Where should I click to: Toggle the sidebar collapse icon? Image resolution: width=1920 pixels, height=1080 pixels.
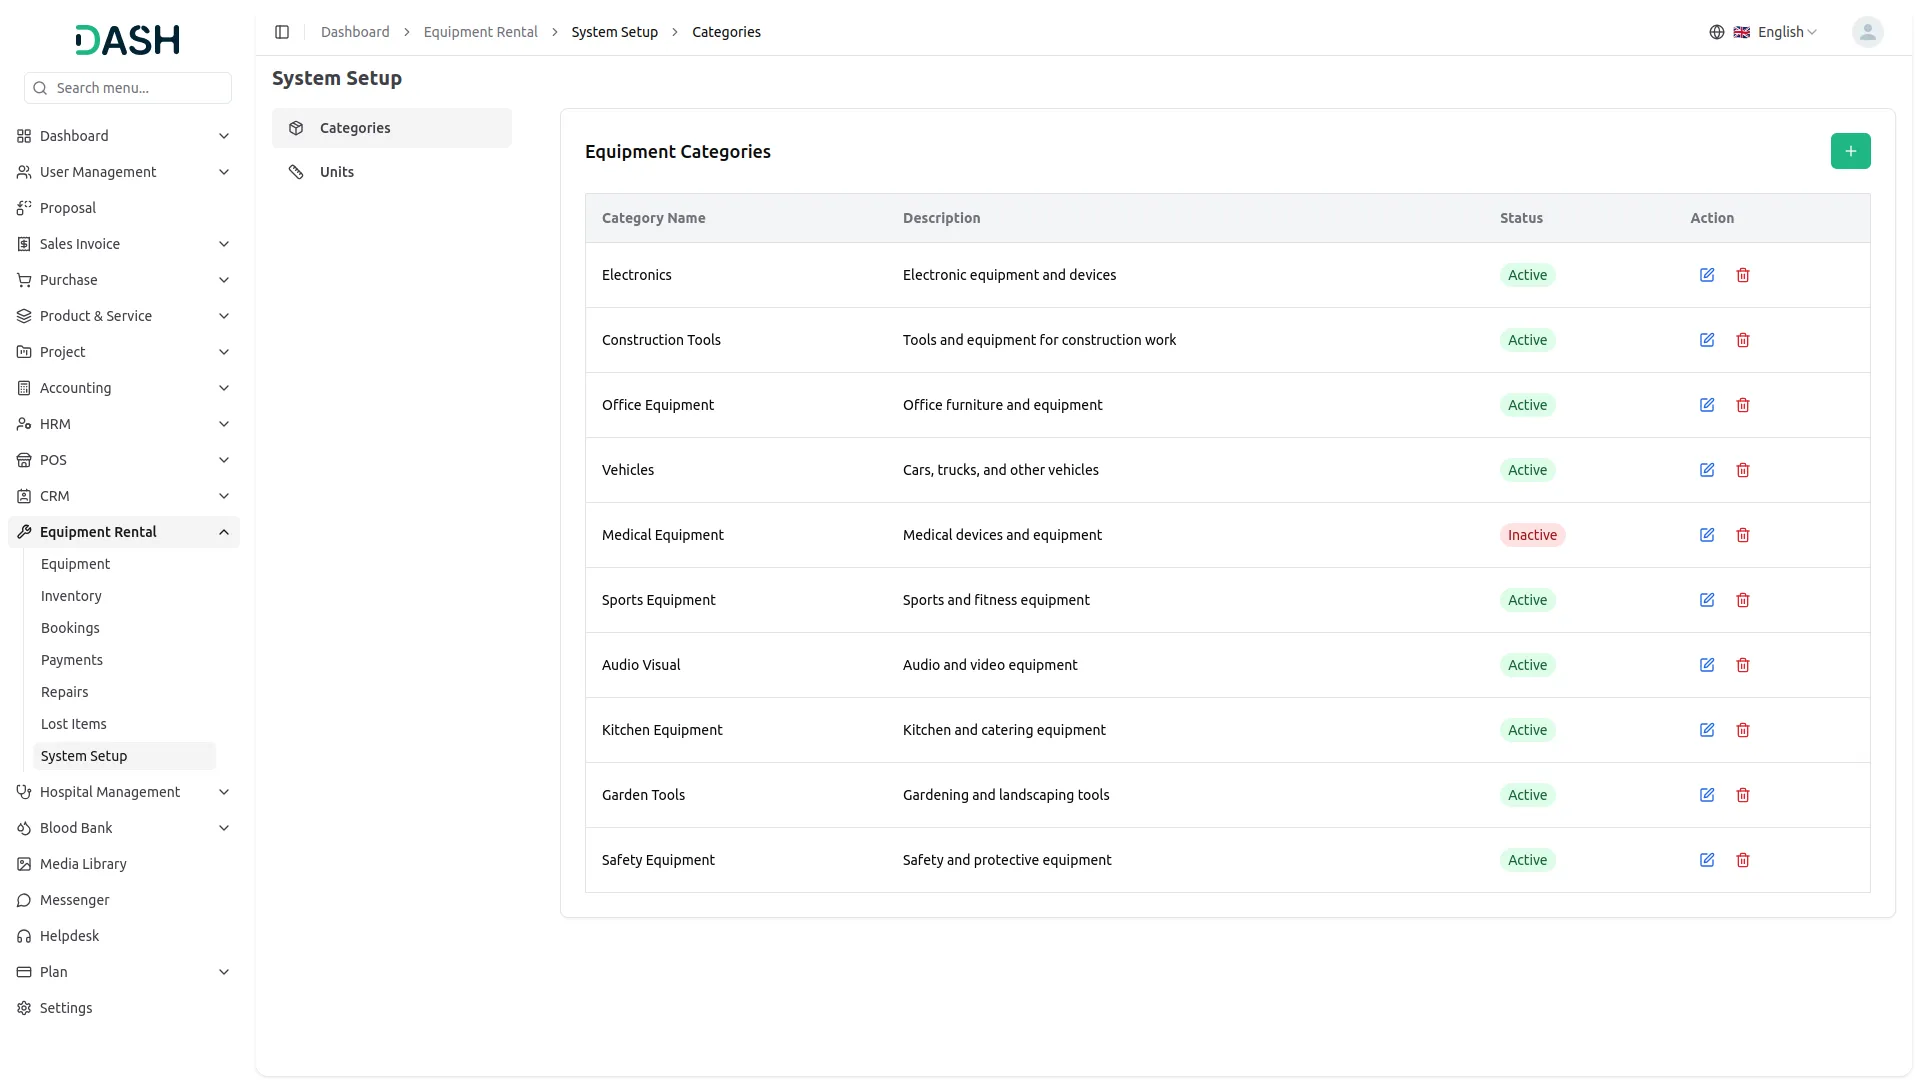(282, 32)
